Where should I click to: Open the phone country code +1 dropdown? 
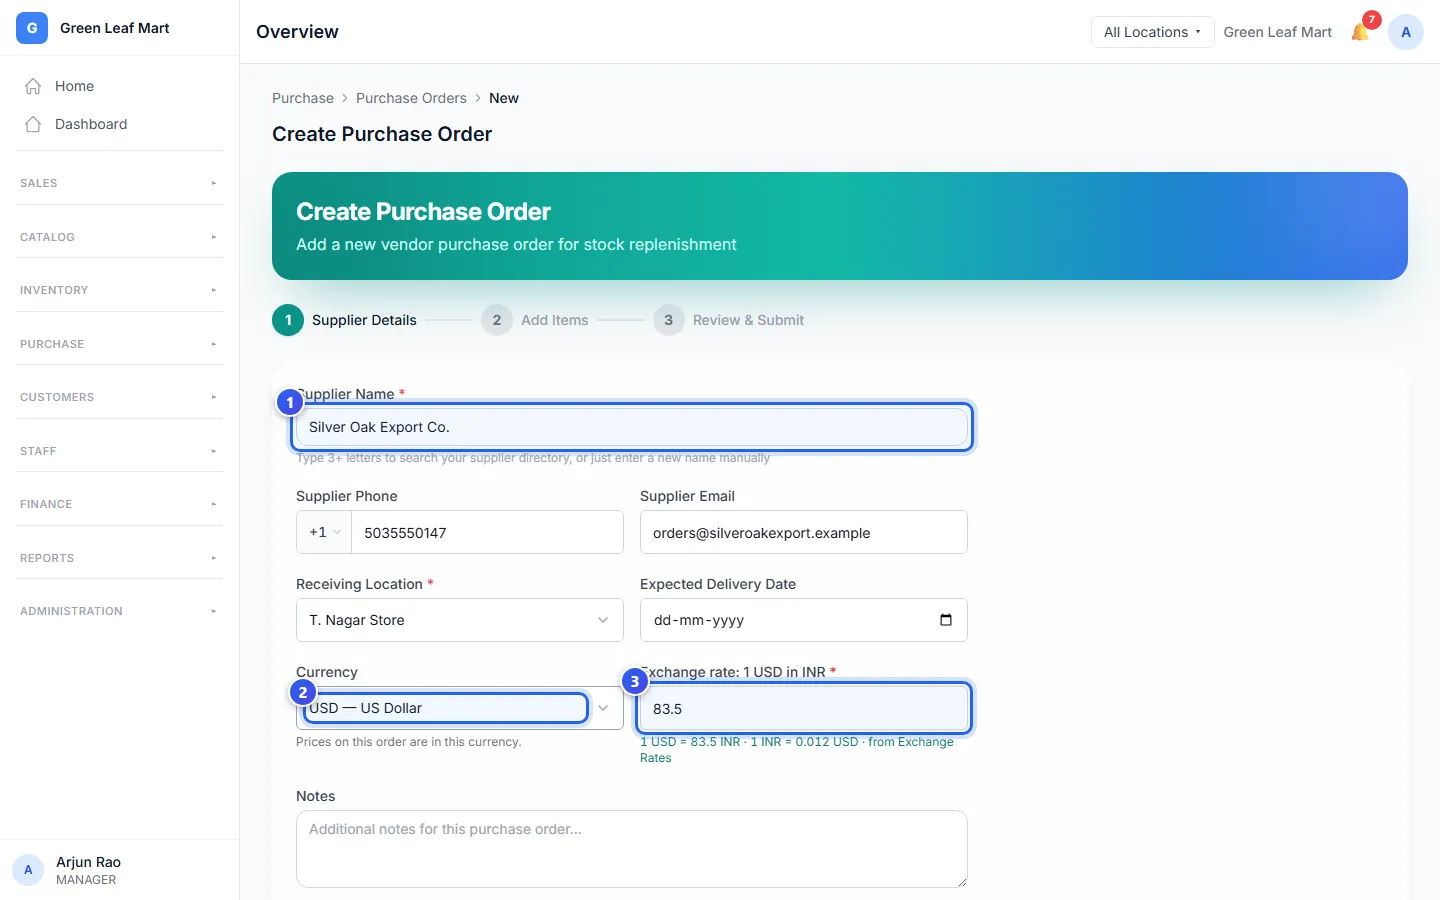click(324, 532)
